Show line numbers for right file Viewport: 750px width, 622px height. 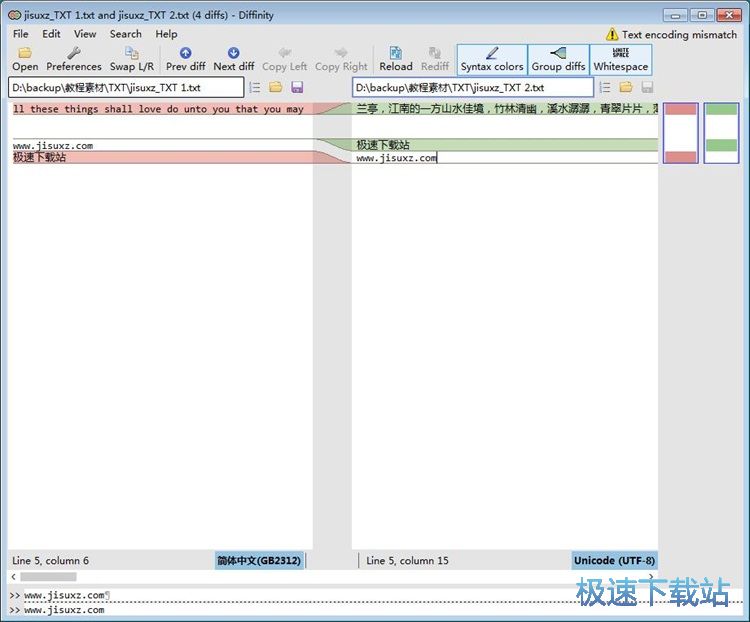[605, 87]
